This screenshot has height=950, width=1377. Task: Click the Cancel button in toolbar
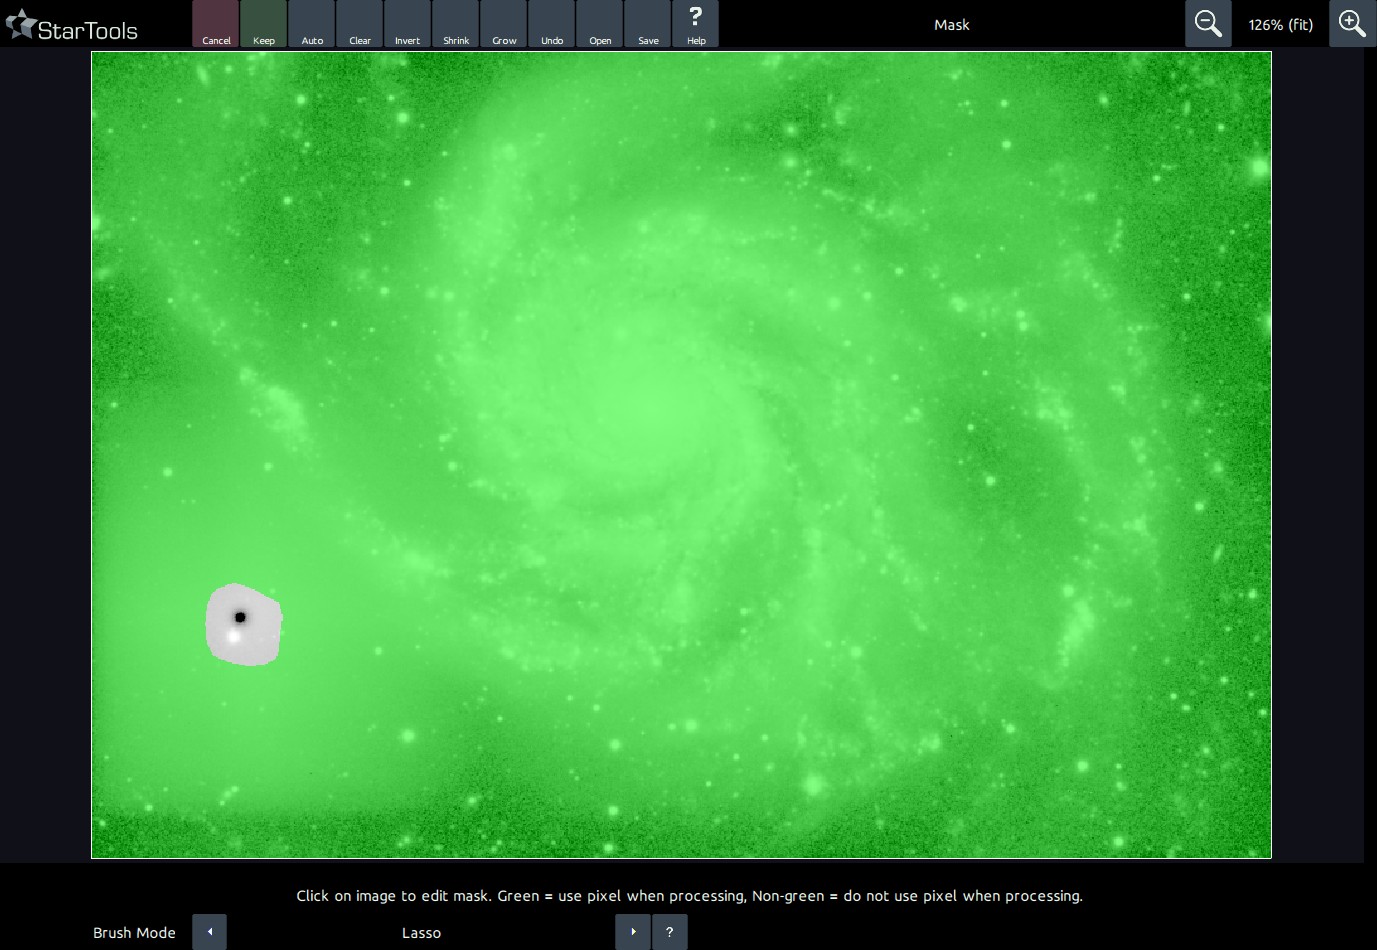pyautogui.click(x=216, y=24)
